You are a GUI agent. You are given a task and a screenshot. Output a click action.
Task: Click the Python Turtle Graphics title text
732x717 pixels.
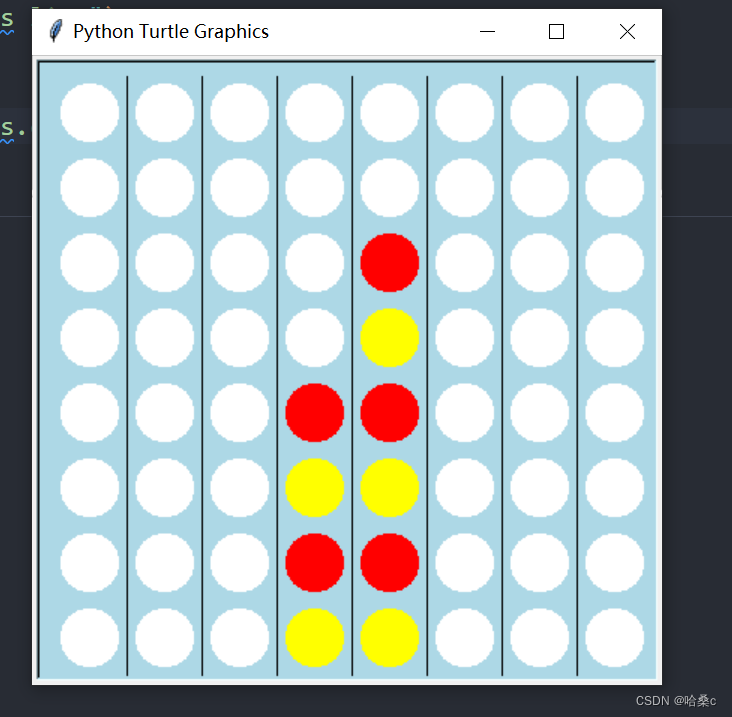pyautogui.click(x=171, y=32)
